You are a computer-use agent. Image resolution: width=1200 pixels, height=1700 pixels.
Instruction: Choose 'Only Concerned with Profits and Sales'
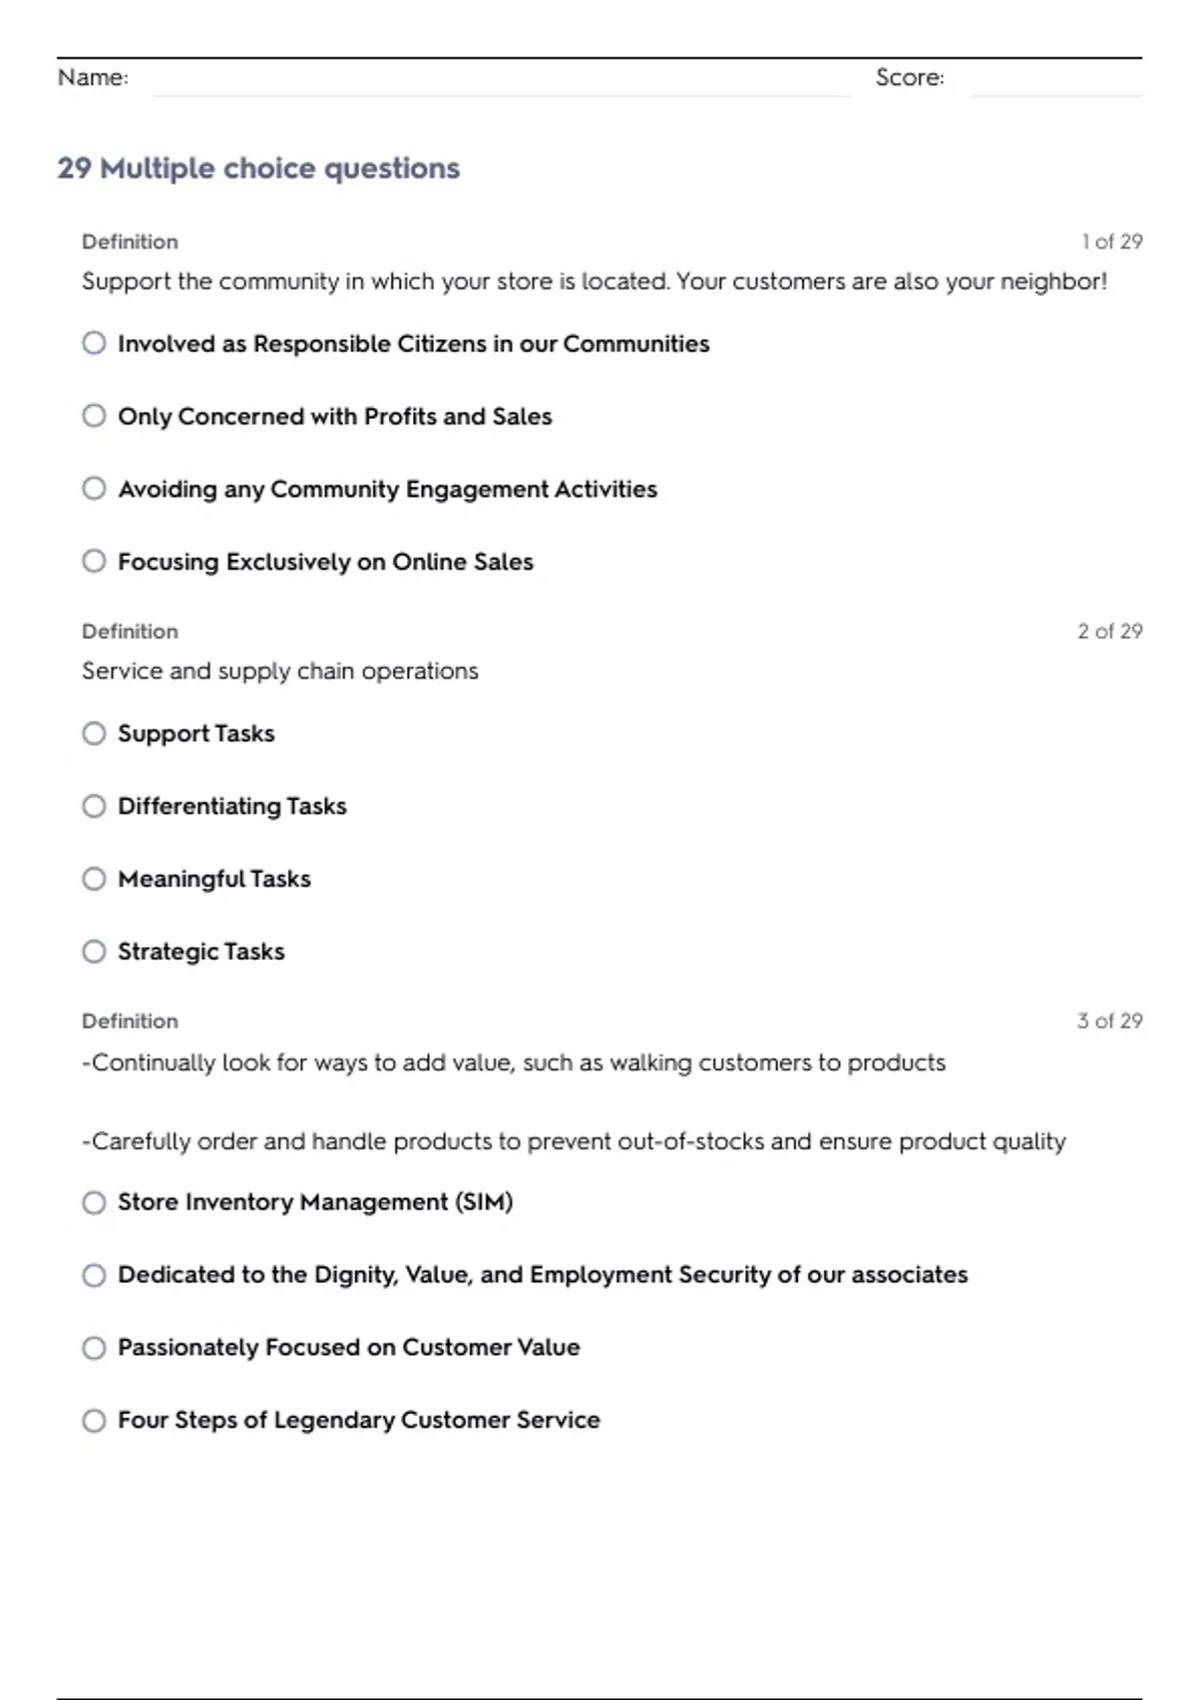[x=94, y=416]
